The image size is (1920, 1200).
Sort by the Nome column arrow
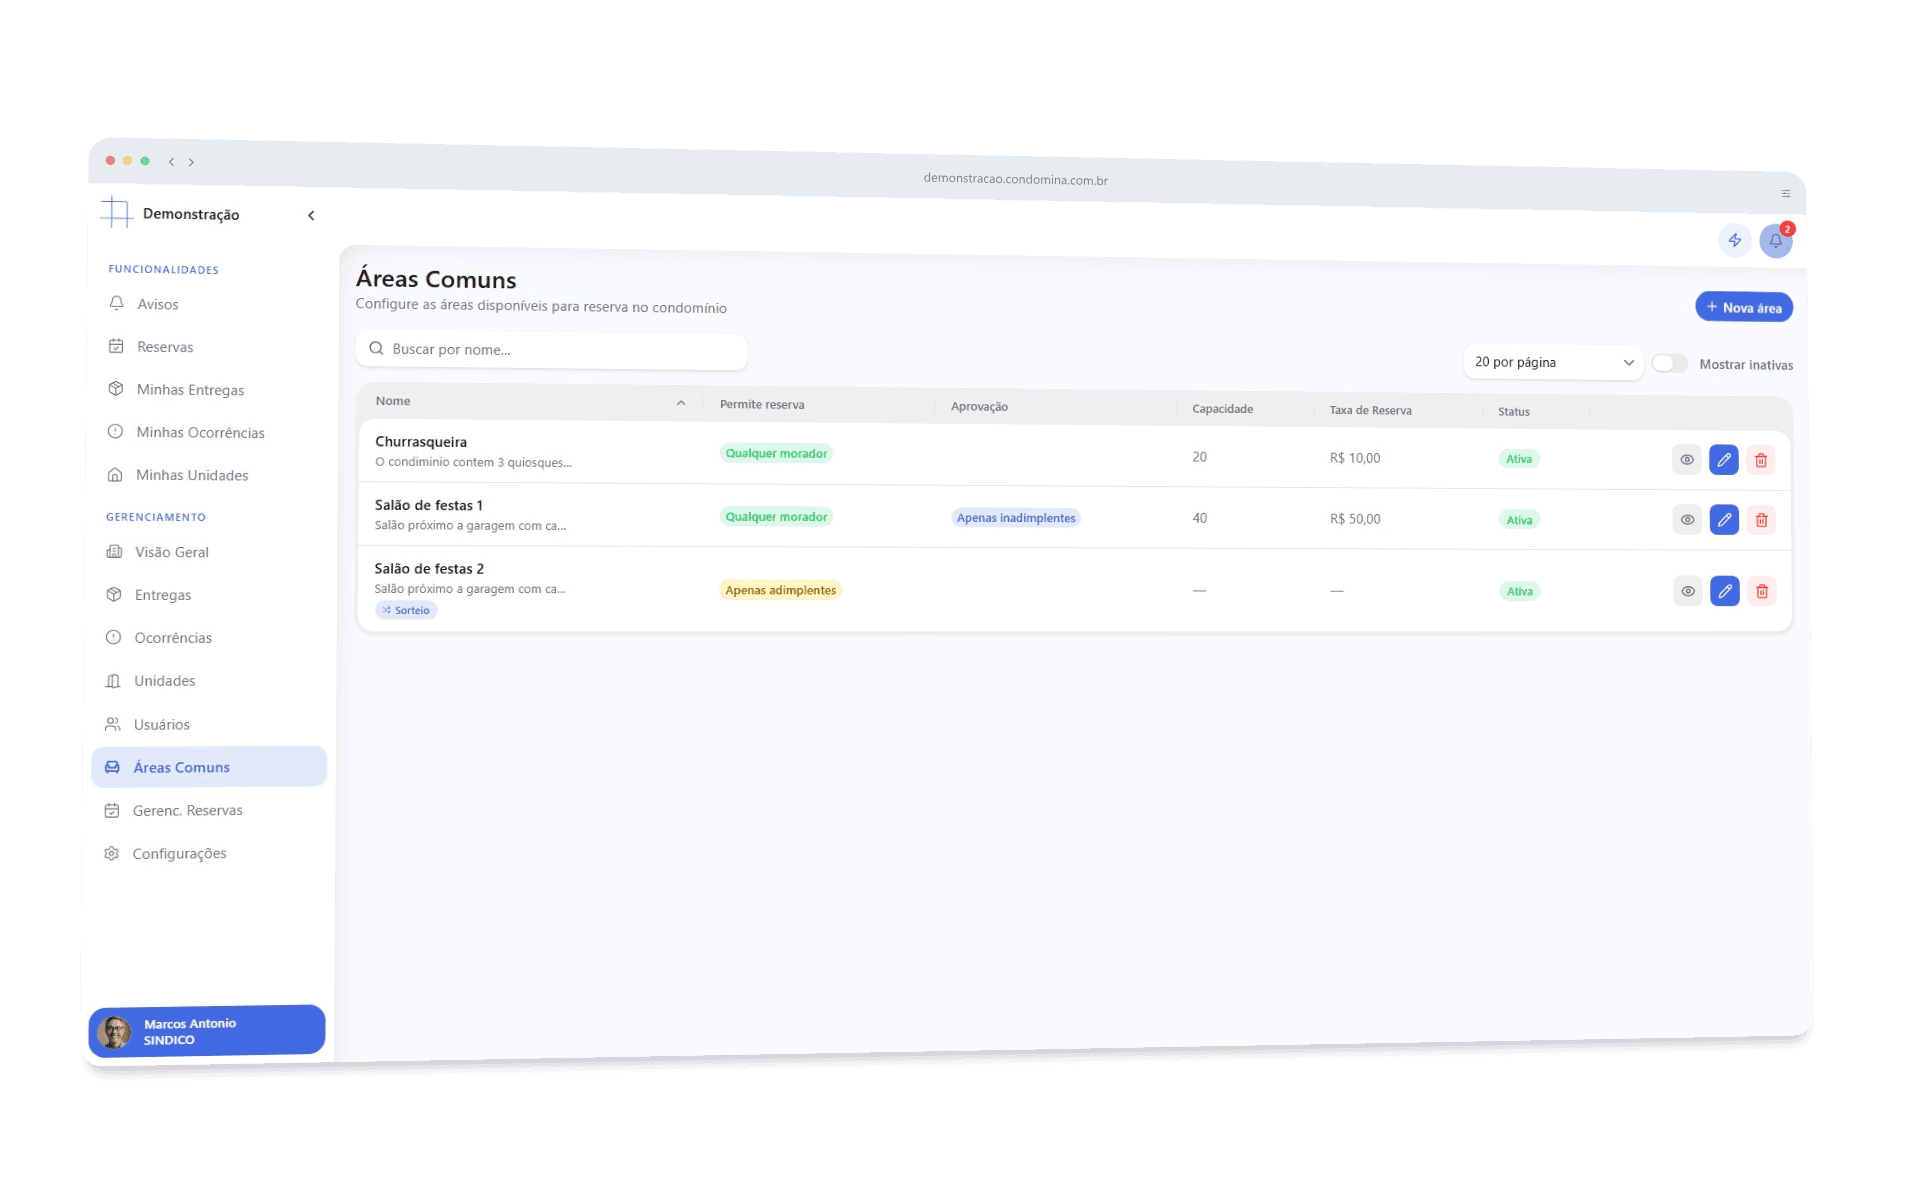tap(681, 403)
